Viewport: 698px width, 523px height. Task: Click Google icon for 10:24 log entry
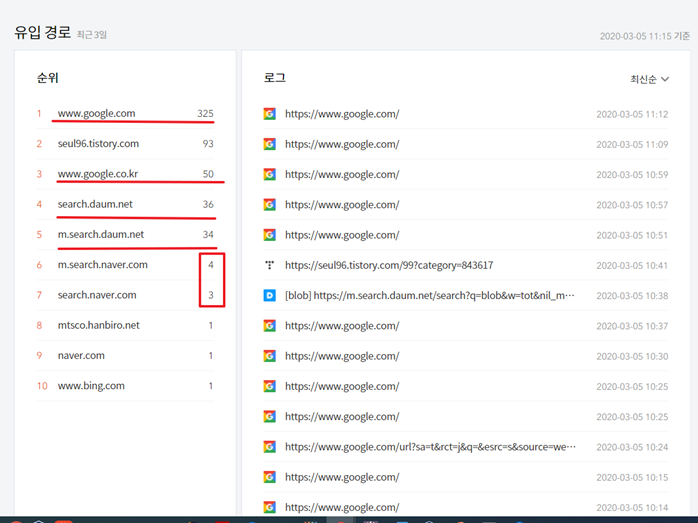pyautogui.click(x=269, y=447)
